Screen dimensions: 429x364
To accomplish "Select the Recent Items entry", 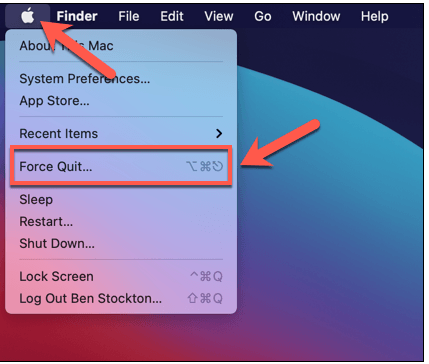I will (x=121, y=134).
